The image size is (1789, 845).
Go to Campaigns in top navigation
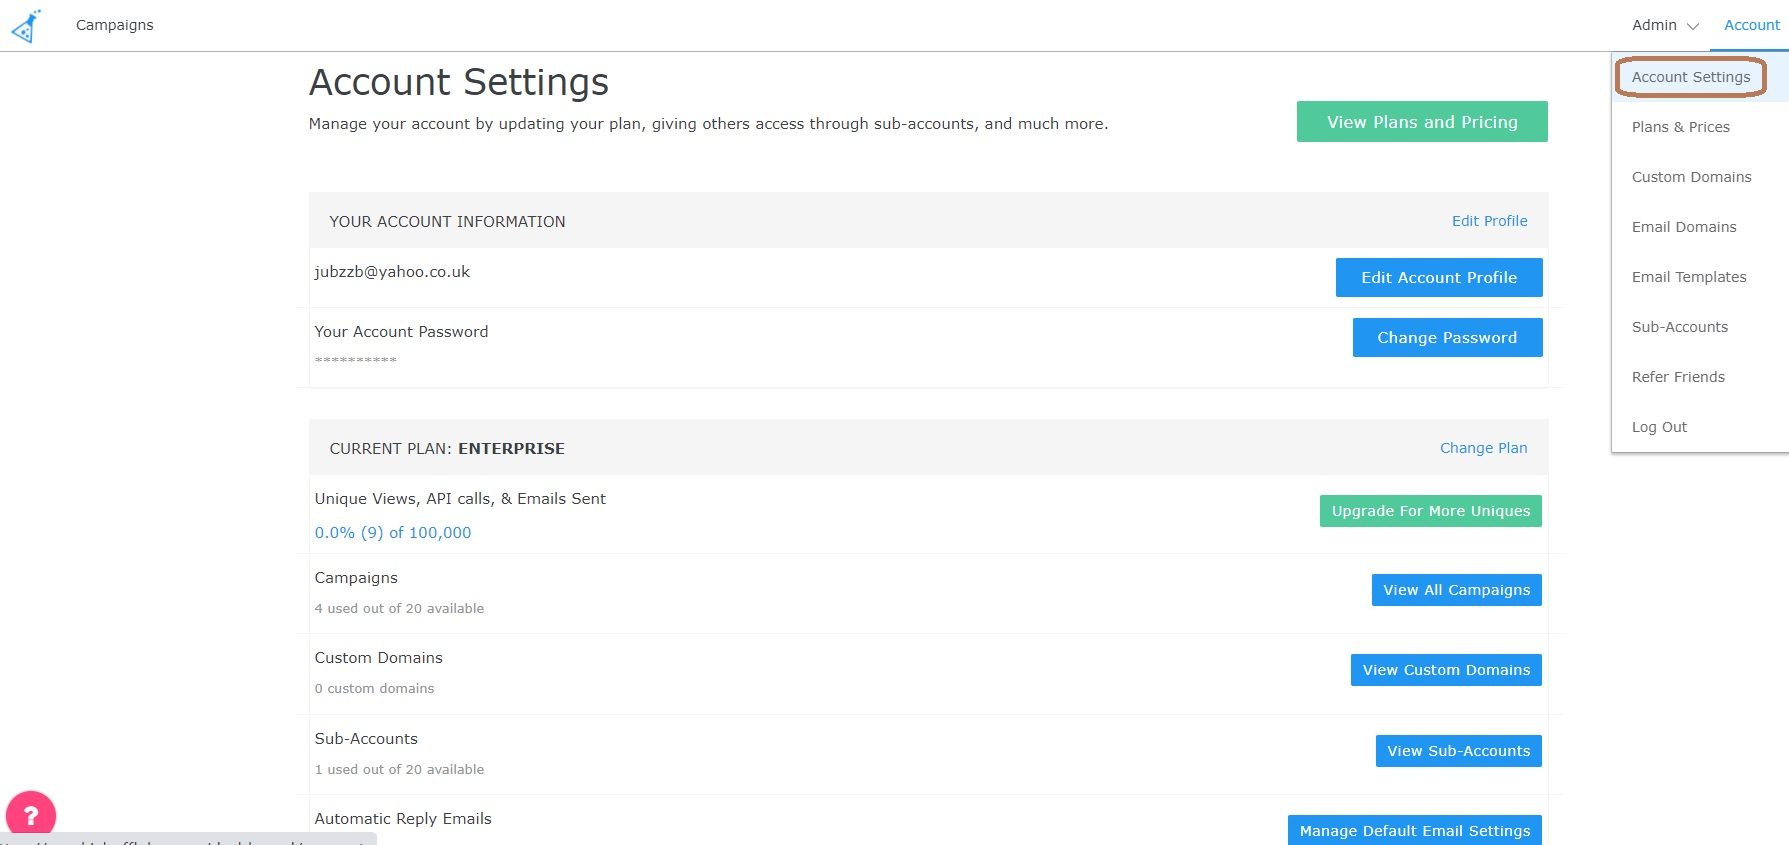tap(115, 25)
